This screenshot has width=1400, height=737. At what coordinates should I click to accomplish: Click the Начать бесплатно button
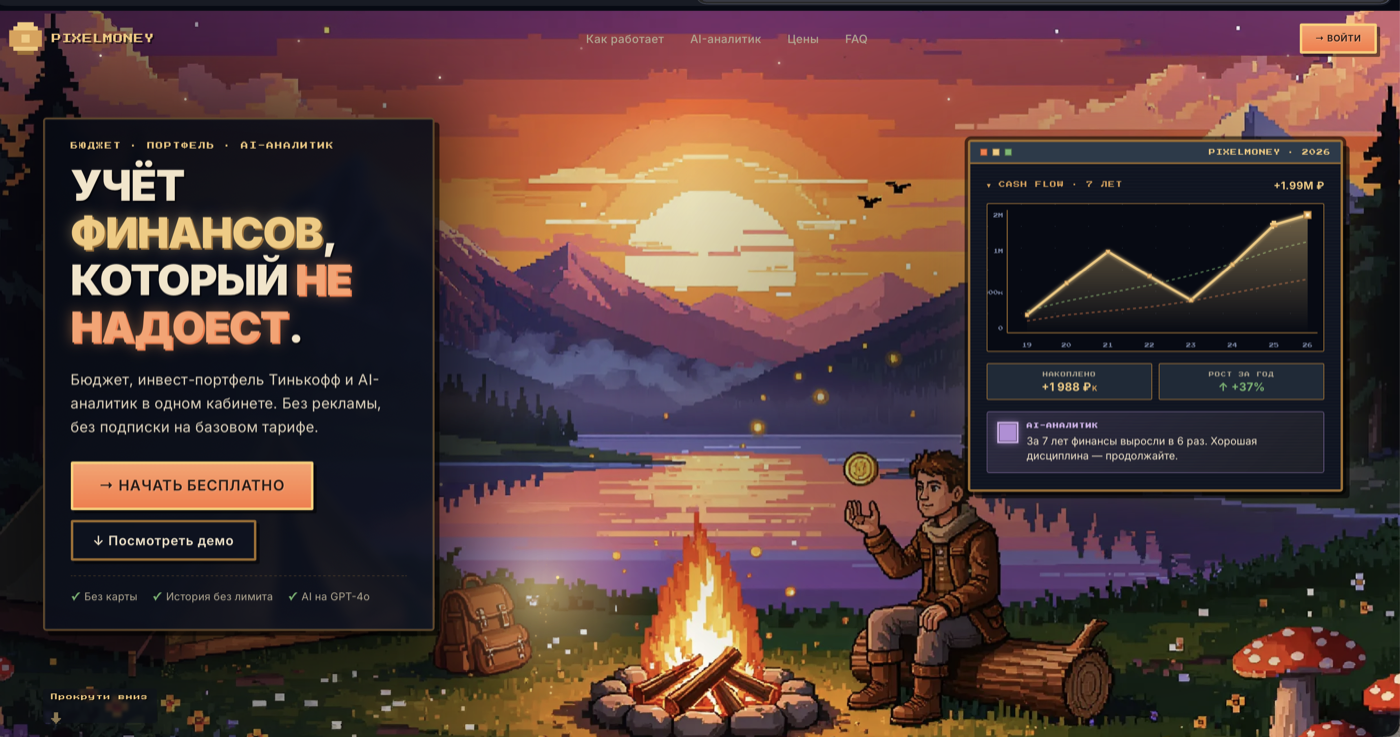coord(192,485)
